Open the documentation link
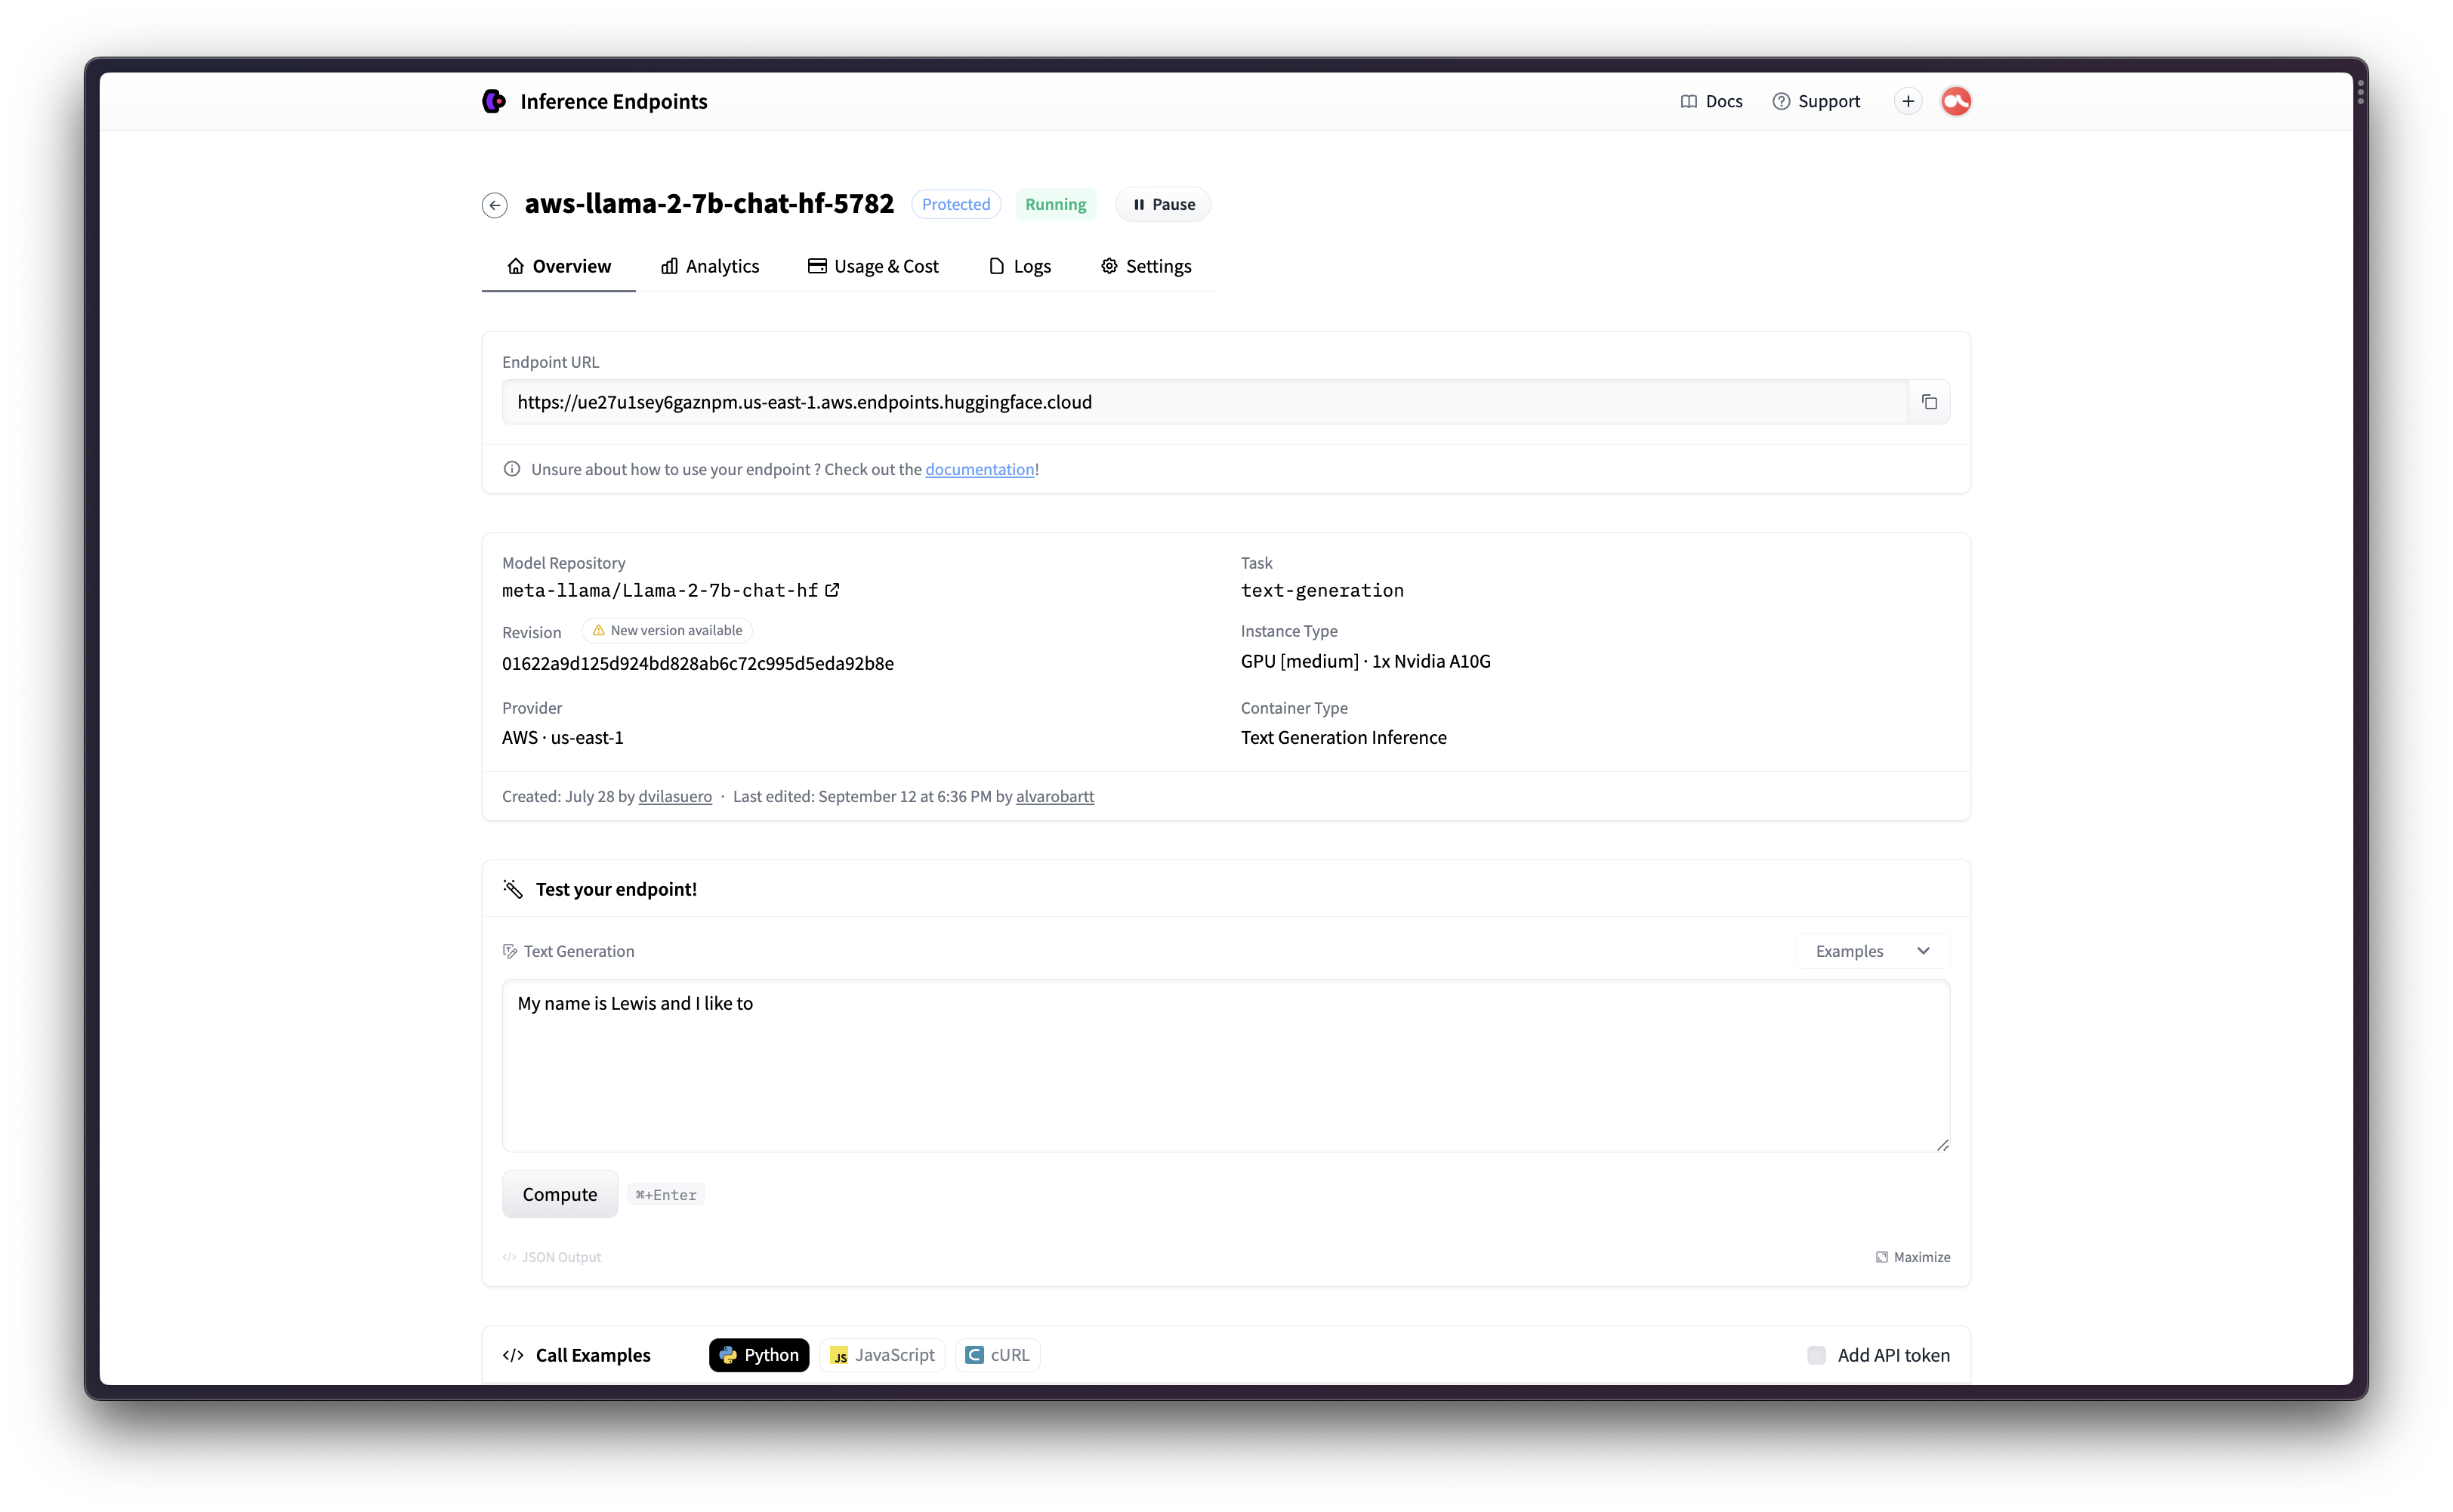The width and height of the screenshot is (2453, 1512). [x=979, y=469]
